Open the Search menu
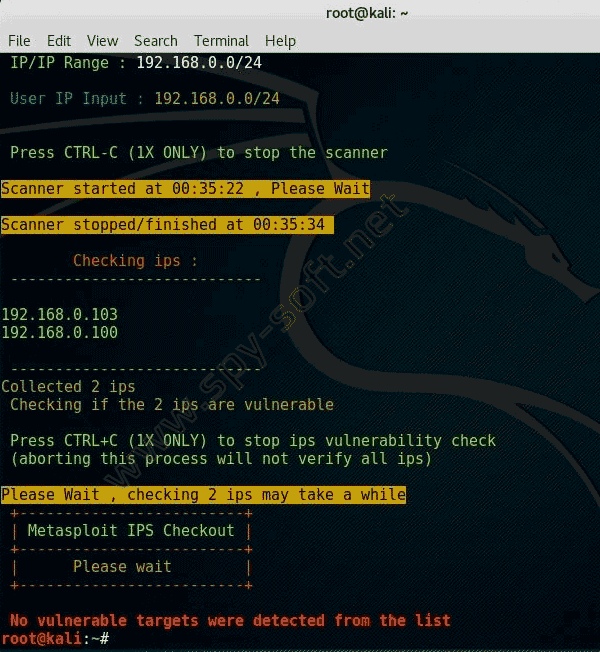The width and height of the screenshot is (600, 652). click(x=156, y=41)
